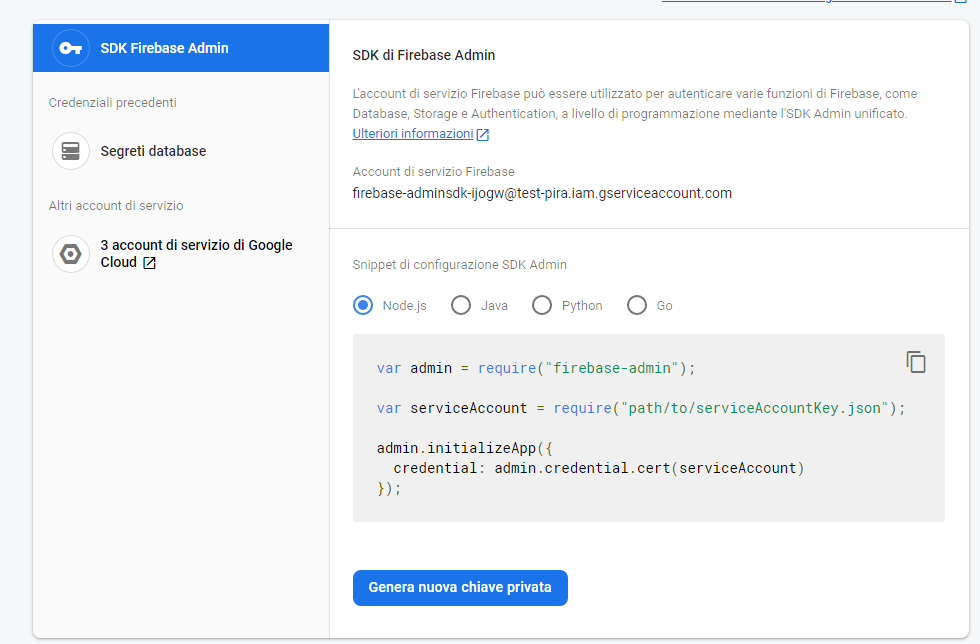This screenshot has height=644, width=980.
Task: Click the code line var admin = require
Action: [536, 368]
